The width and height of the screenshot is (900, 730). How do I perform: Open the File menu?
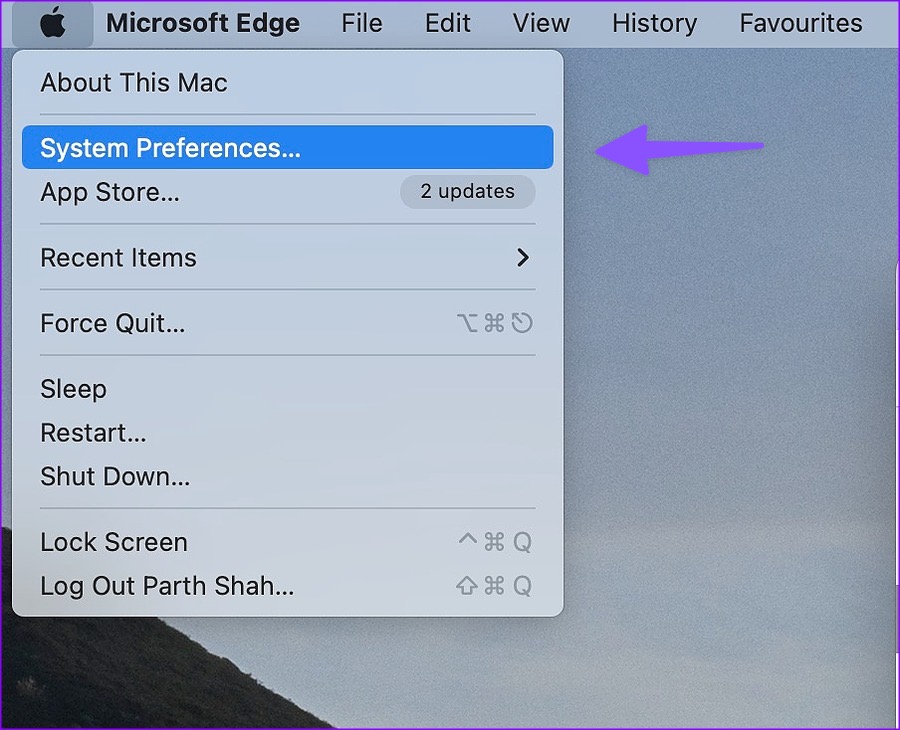tap(362, 24)
